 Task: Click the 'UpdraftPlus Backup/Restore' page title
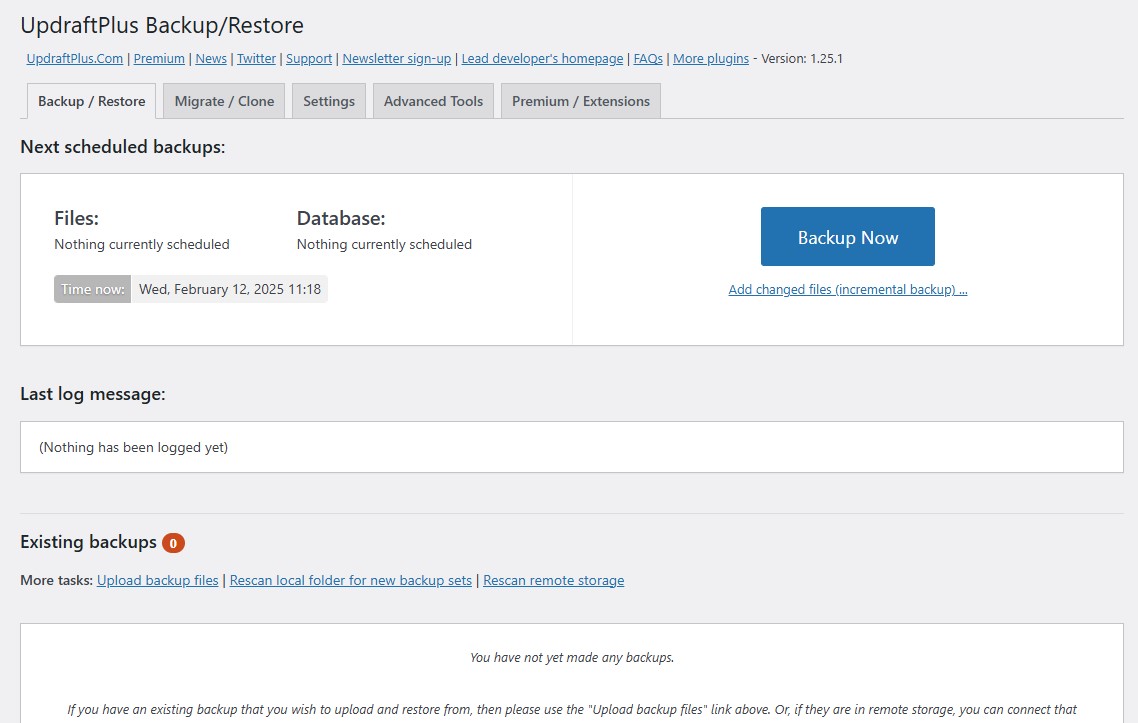click(x=162, y=25)
